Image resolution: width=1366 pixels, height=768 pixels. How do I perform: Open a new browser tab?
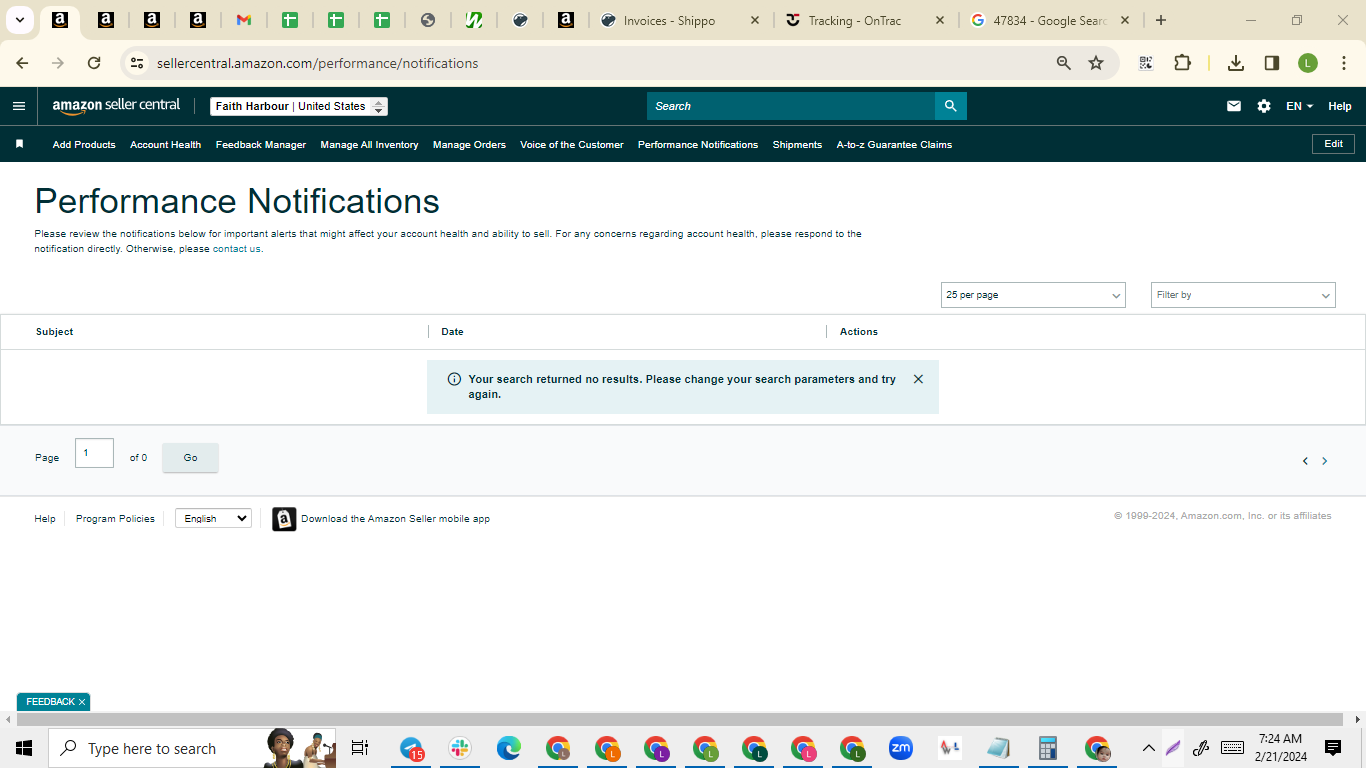pos(1161,20)
